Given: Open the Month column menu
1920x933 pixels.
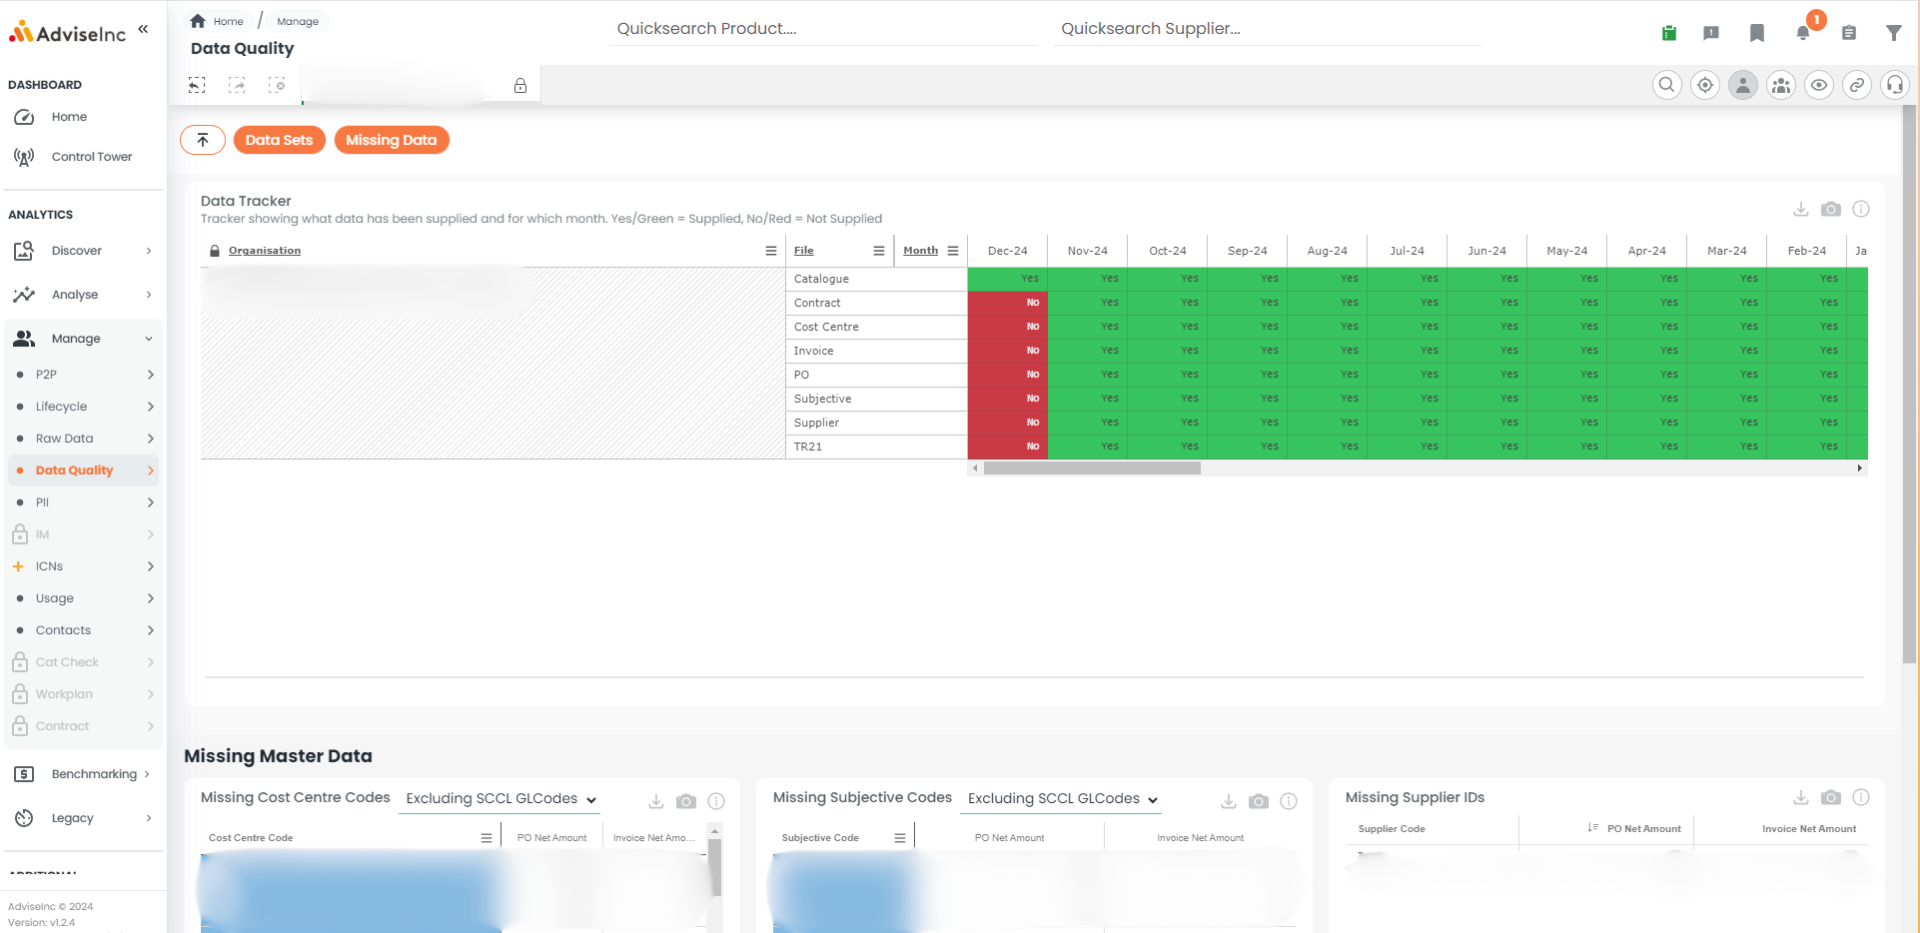Looking at the screenshot, I should click(x=953, y=251).
